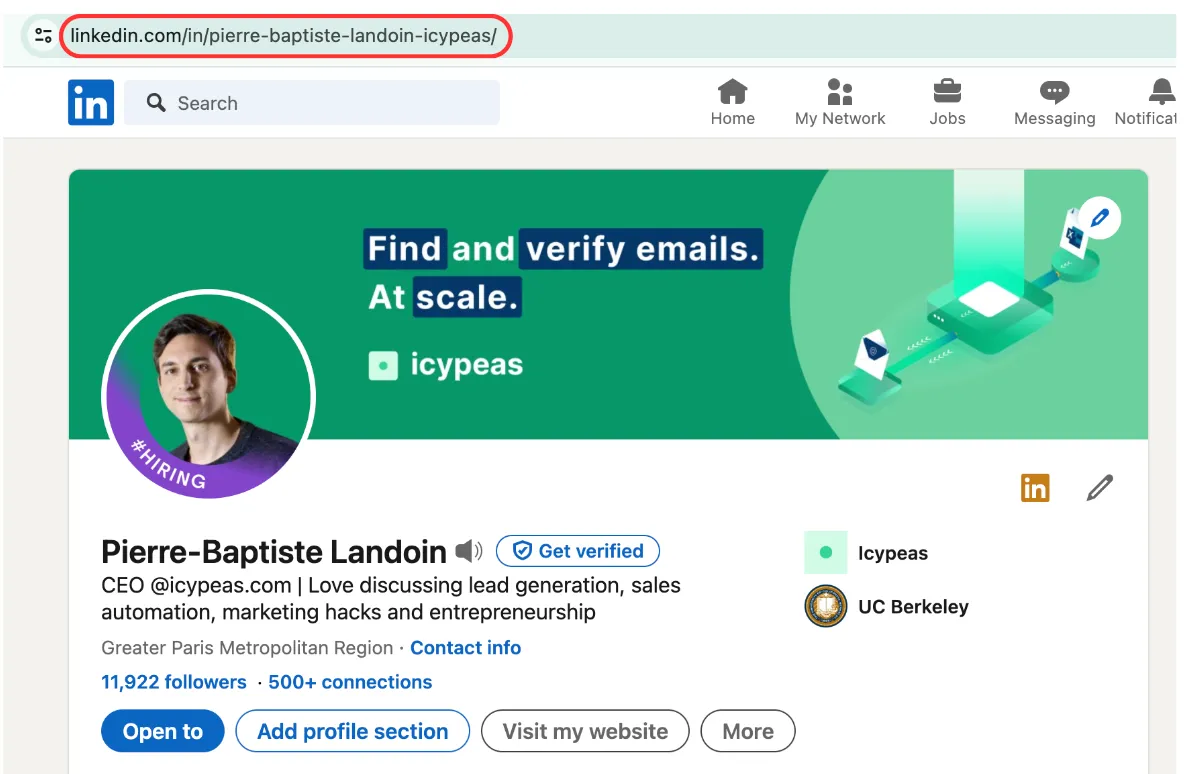Image resolution: width=1188 pixels, height=774 pixels.
Task: Open the Icypeas company link
Action: (893, 554)
